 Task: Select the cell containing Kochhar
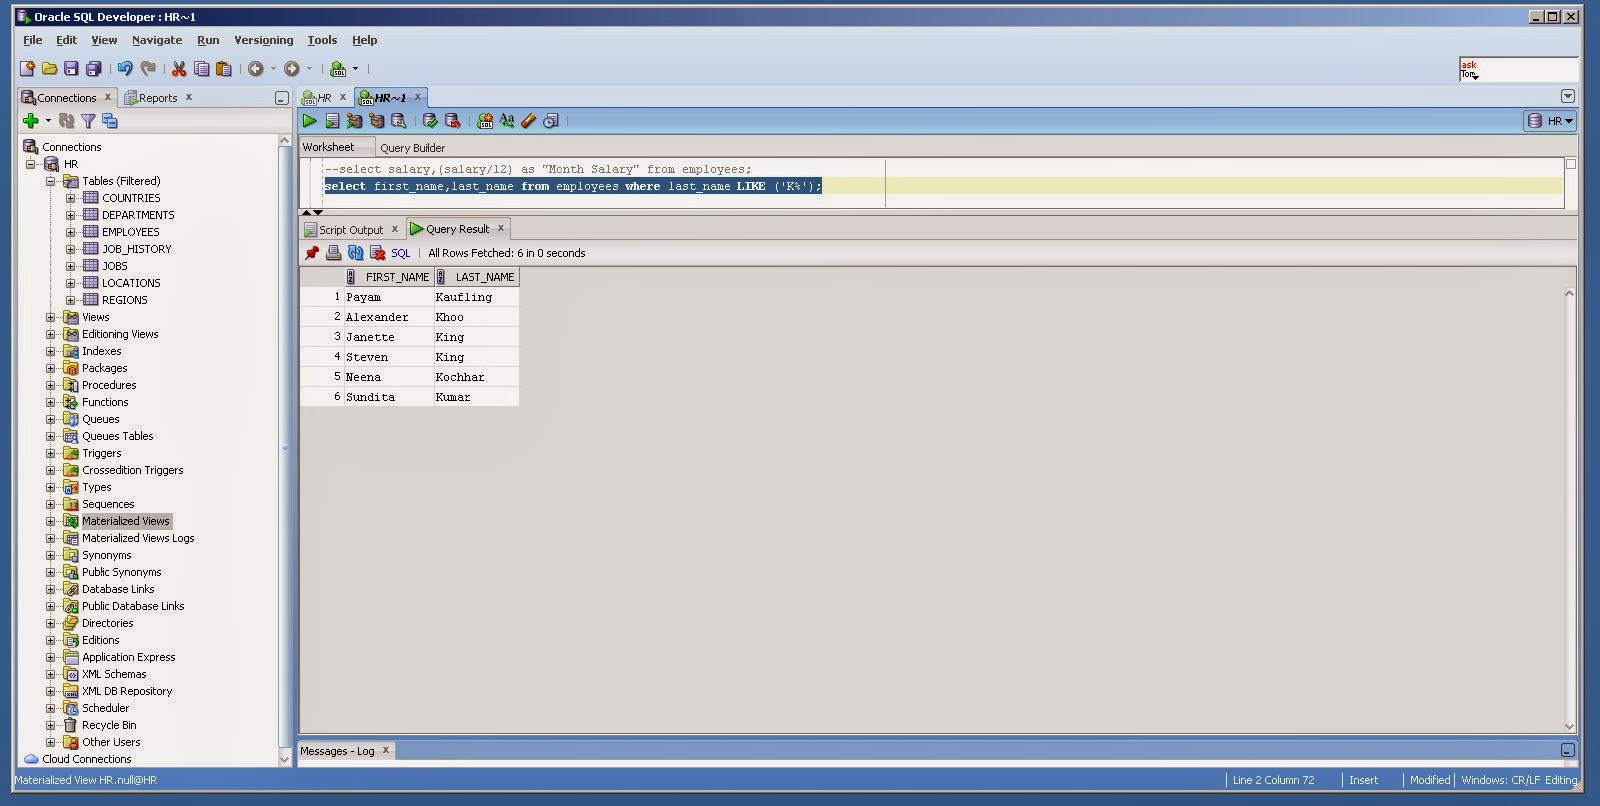(x=476, y=377)
